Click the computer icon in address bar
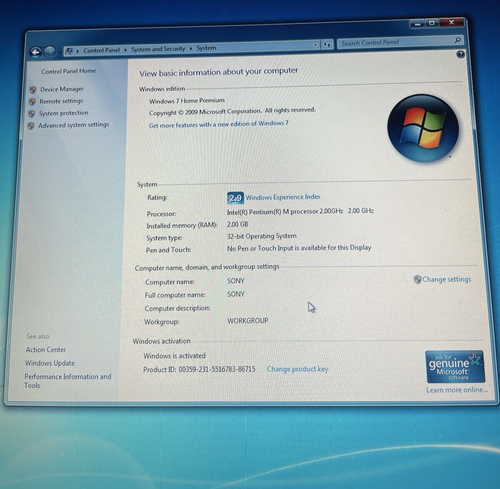 click(x=69, y=51)
